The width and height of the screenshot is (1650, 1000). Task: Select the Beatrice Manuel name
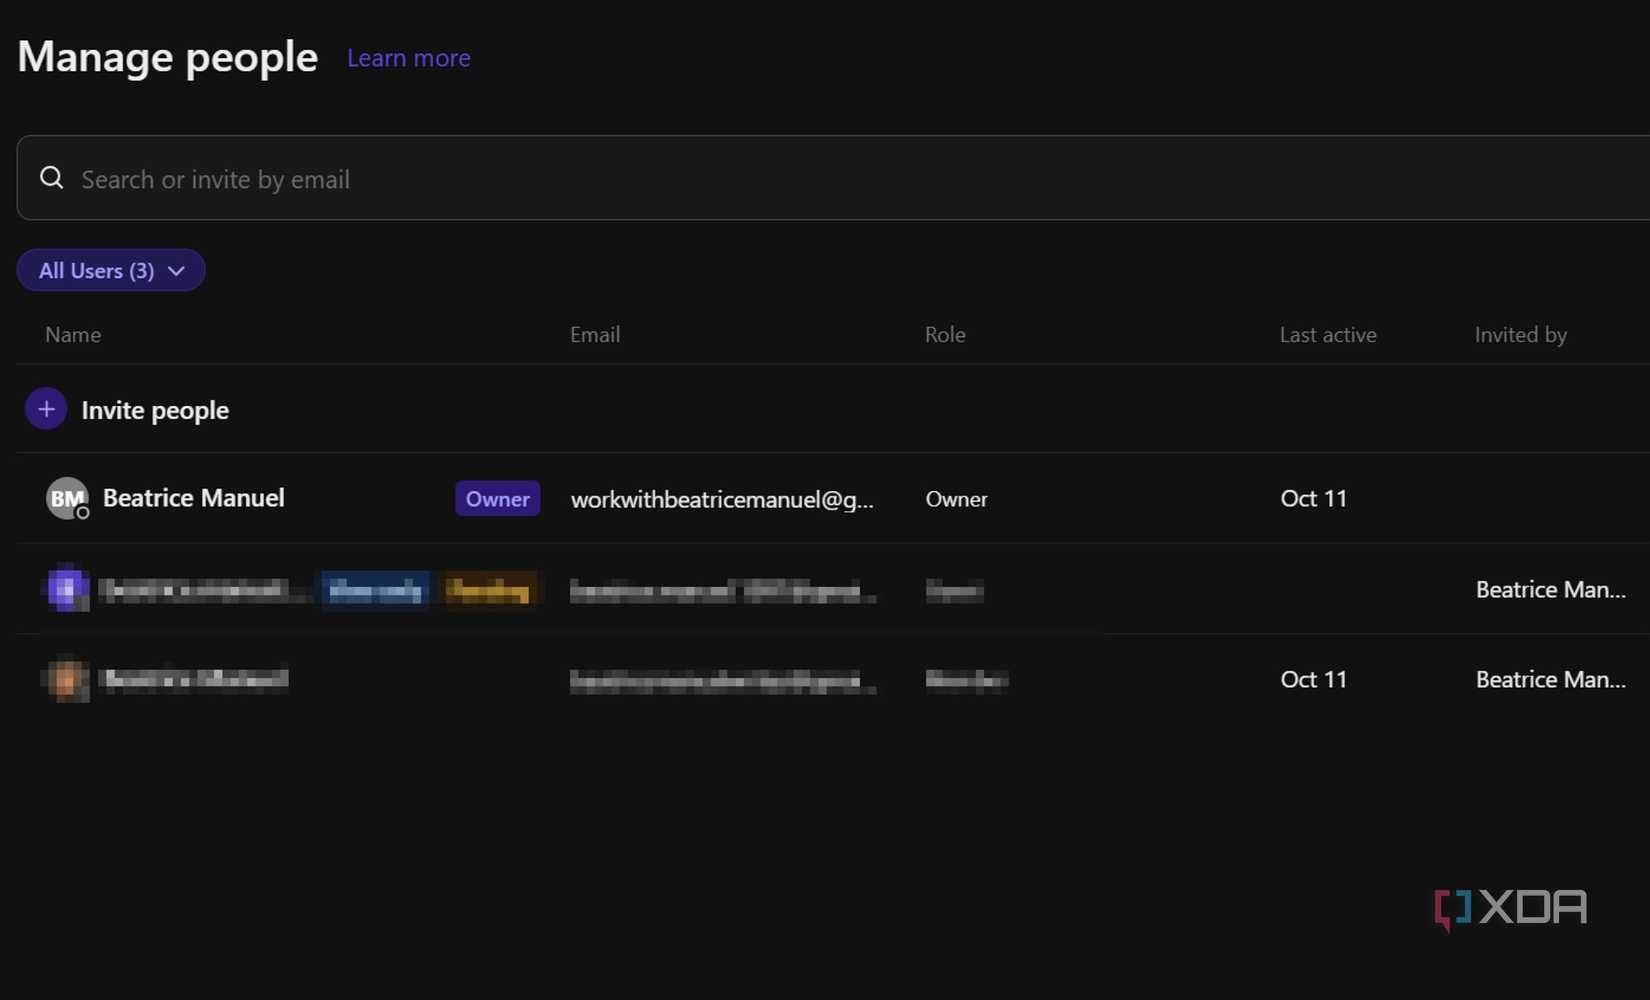[x=194, y=498]
